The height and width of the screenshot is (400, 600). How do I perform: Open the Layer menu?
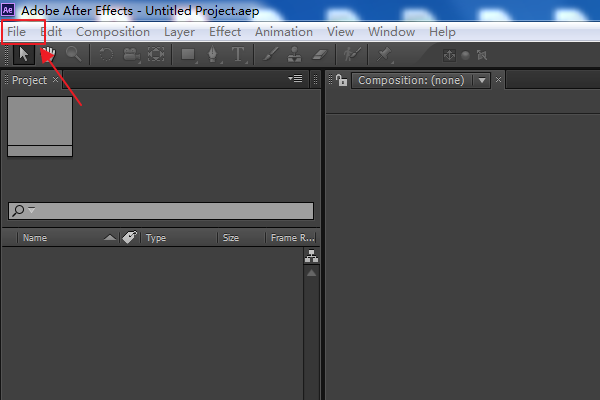coord(179,32)
